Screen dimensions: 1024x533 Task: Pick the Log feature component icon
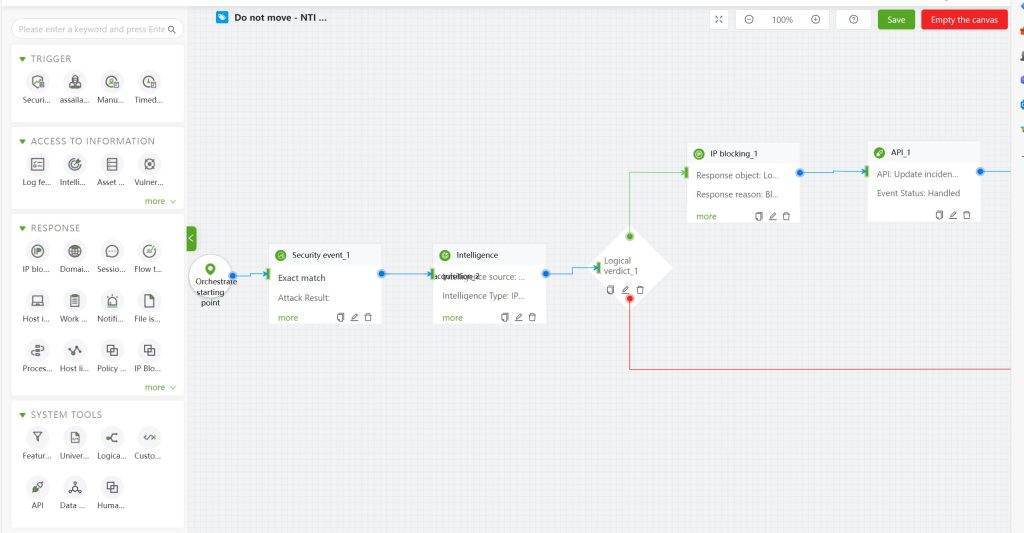coord(38,164)
